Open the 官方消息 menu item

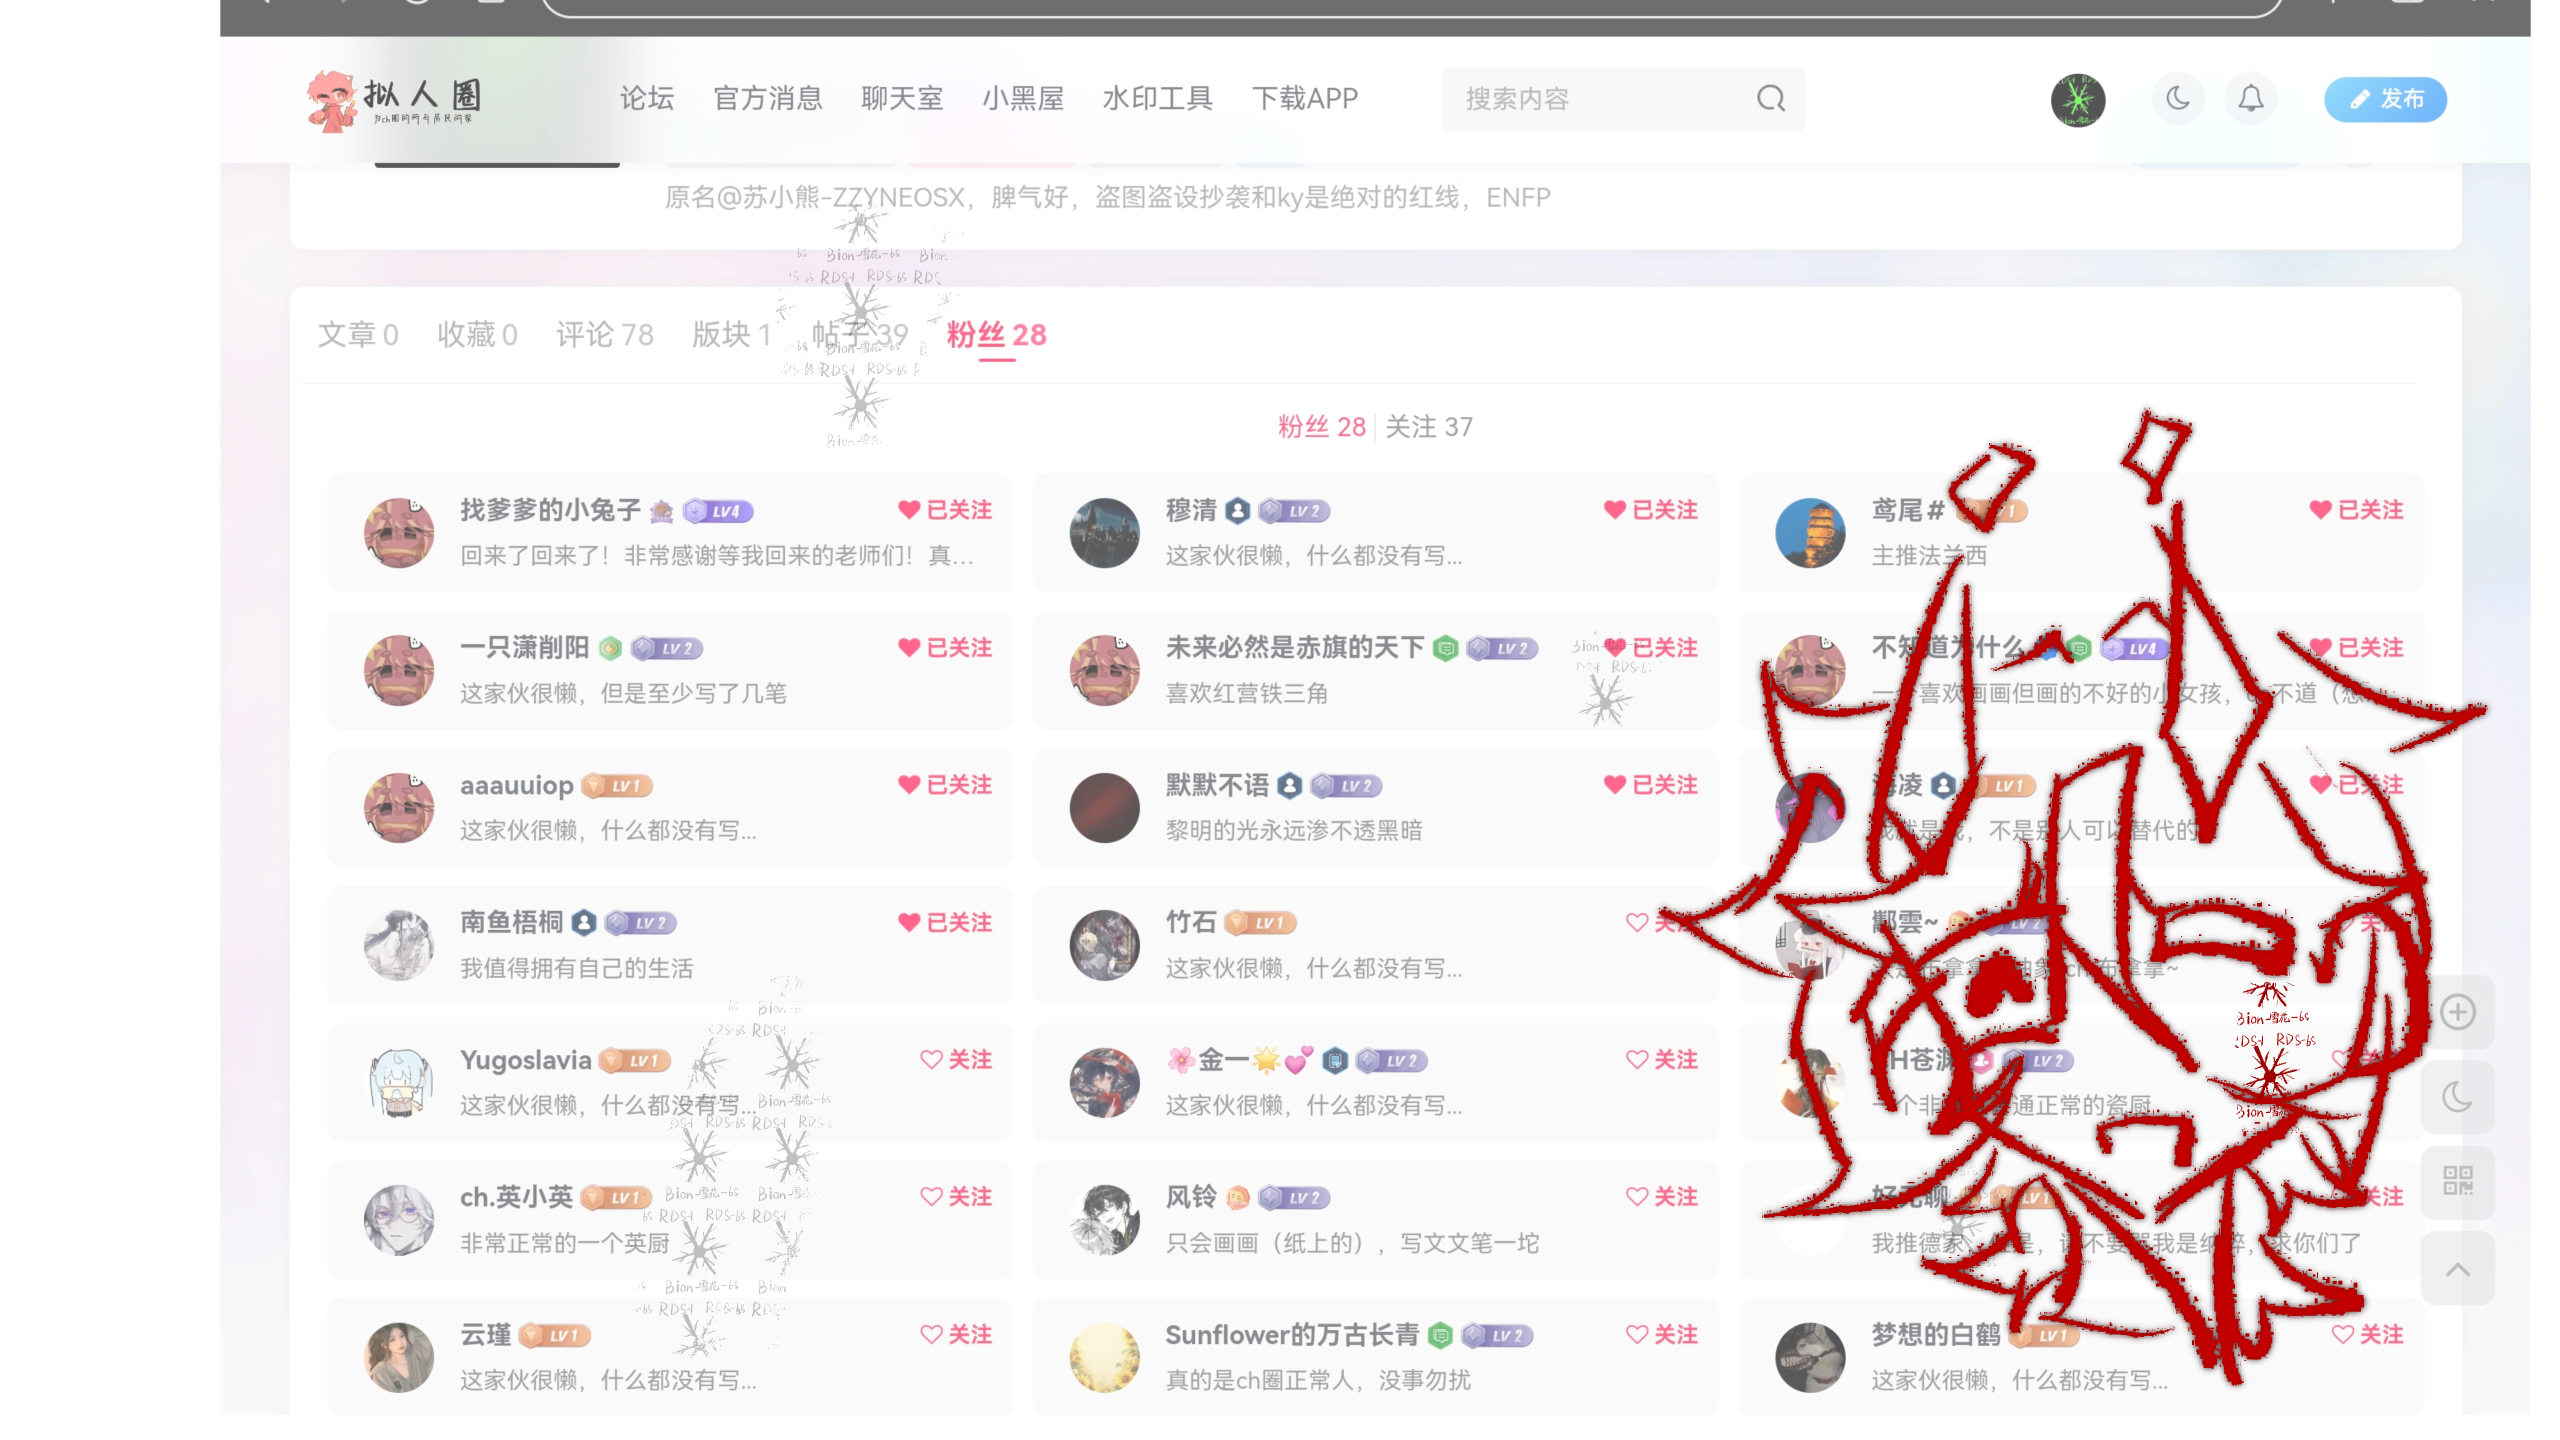click(767, 99)
